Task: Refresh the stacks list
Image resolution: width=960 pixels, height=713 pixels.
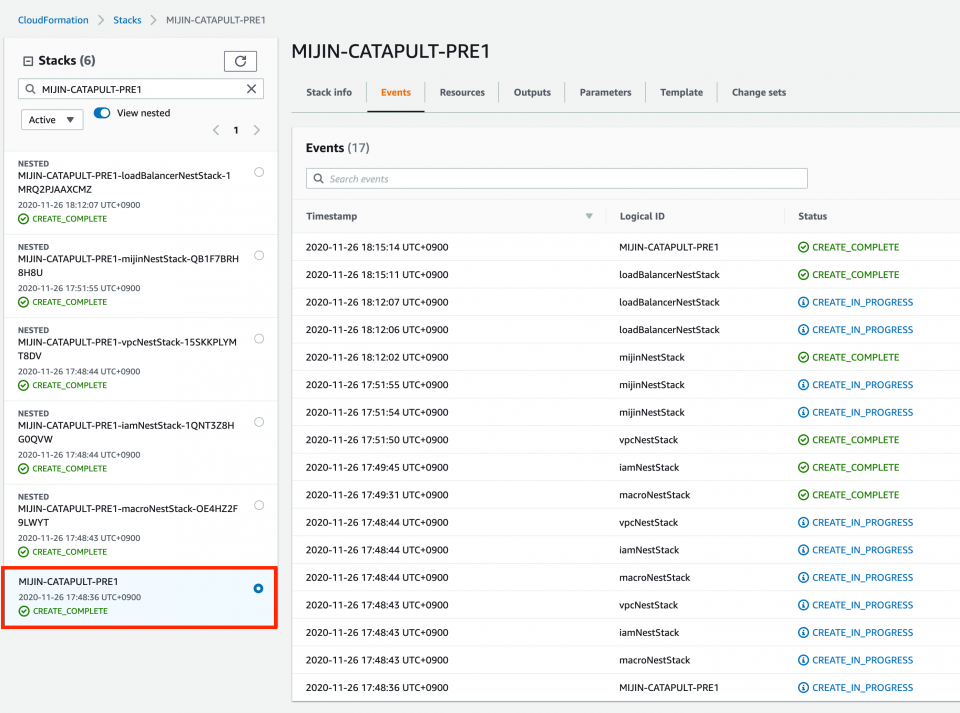Action: [240, 61]
